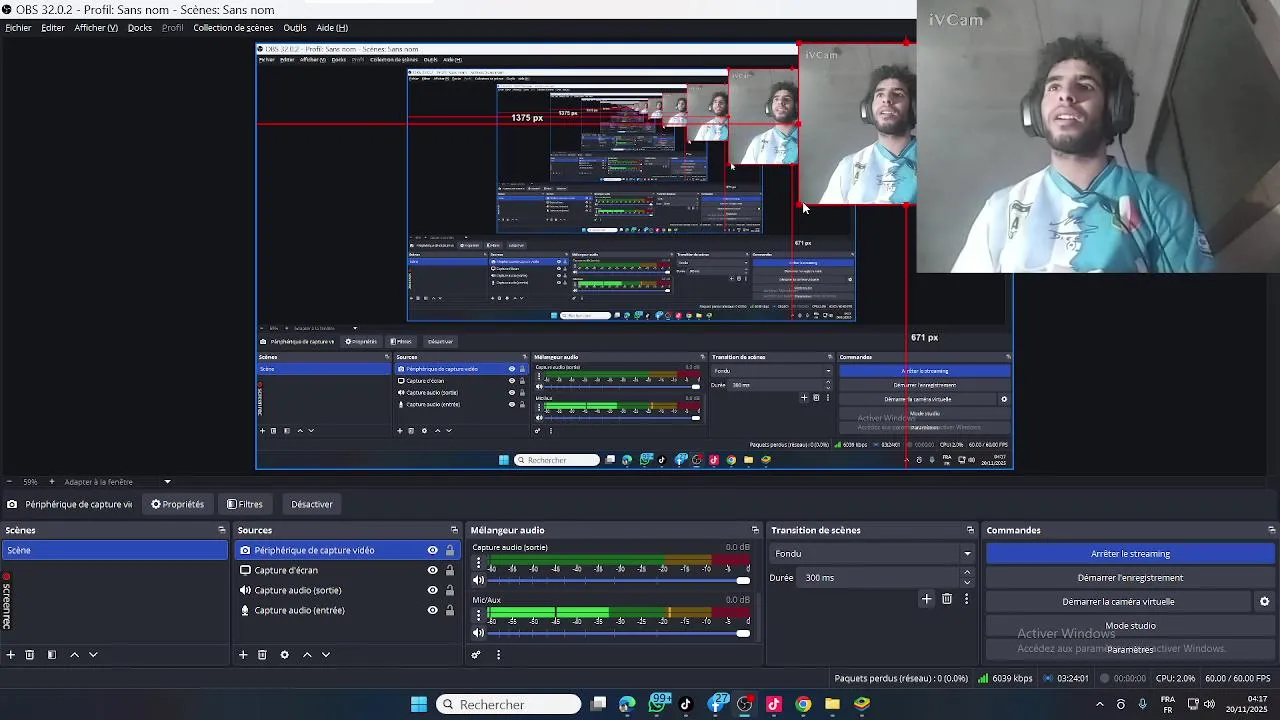Viewport: 1280px width, 720px height.
Task: Add a new scene with the plus icon
Action: [x=11, y=655]
